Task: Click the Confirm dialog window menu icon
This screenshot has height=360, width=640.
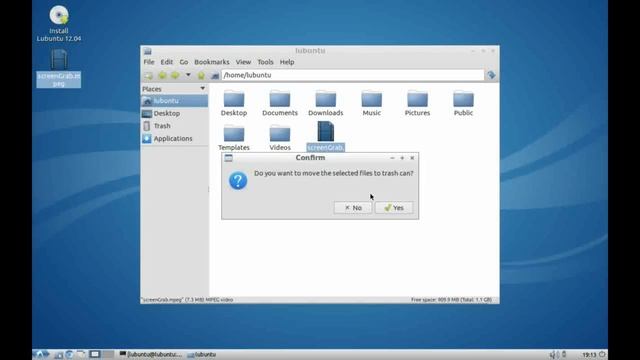Action: [229, 158]
